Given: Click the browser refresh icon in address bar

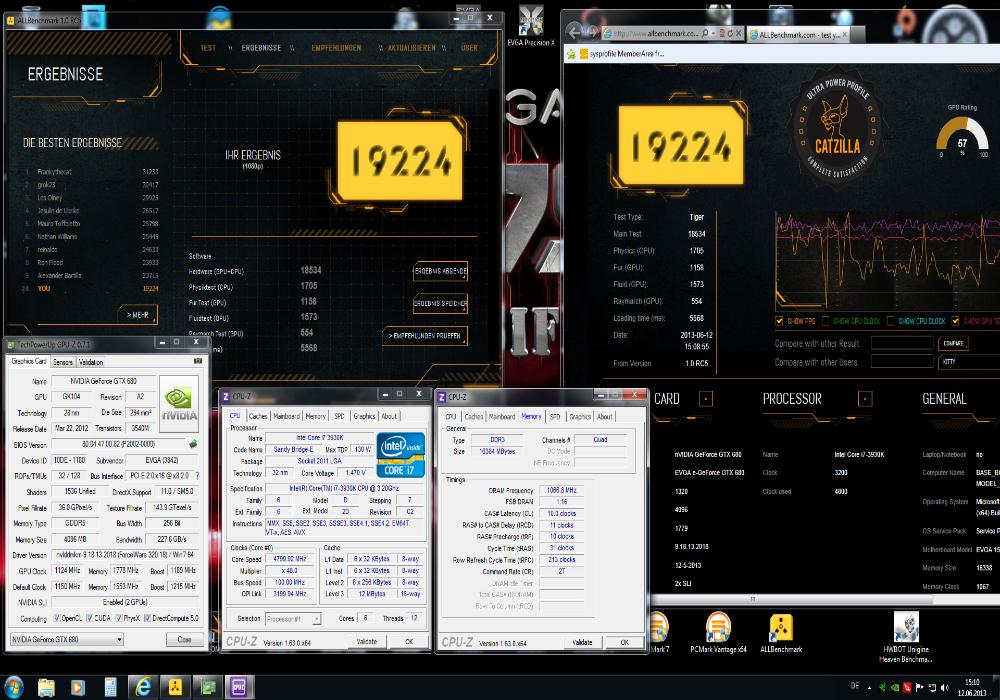Looking at the screenshot, I should click(x=730, y=33).
